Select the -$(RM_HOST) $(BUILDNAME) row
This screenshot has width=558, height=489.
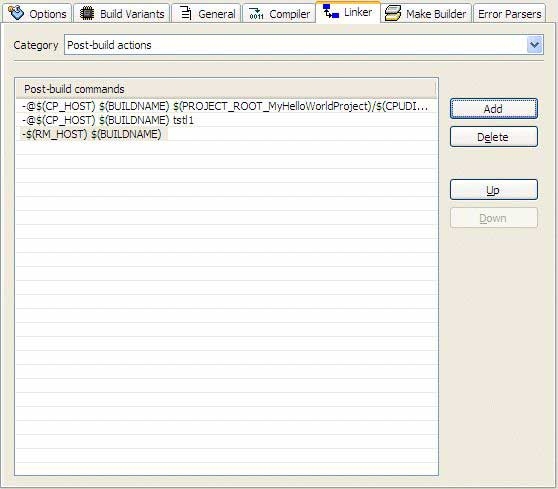pos(226,134)
